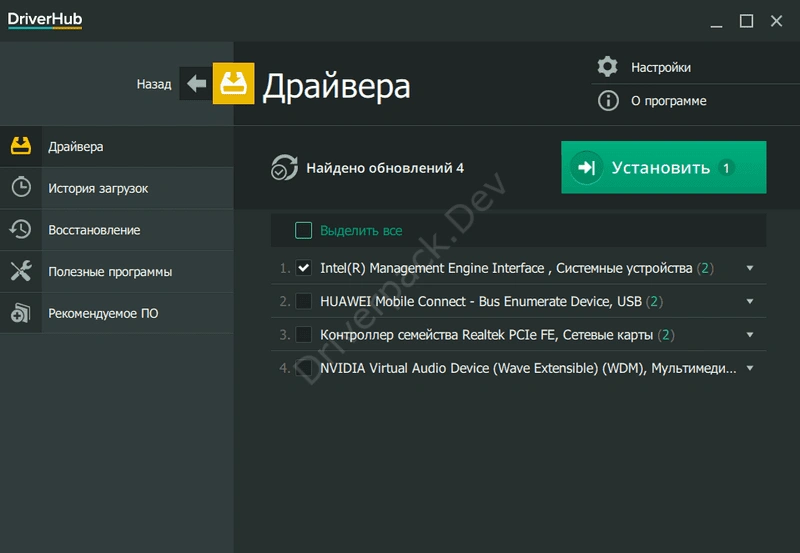Click 'Выделить все' label text

[x=361, y=231]
